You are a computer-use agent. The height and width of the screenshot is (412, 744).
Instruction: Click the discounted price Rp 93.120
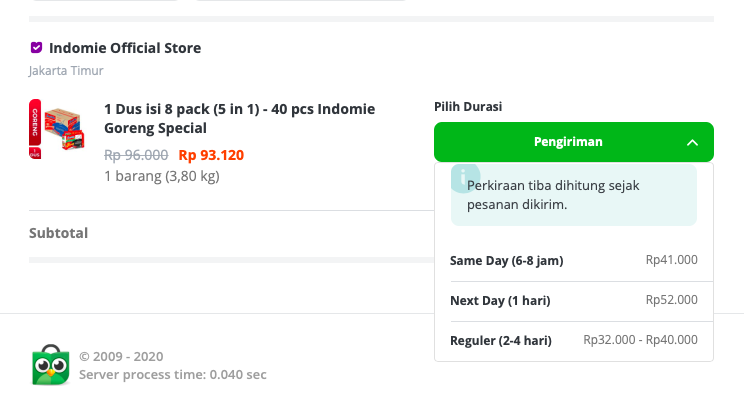[x=211, y=155]
